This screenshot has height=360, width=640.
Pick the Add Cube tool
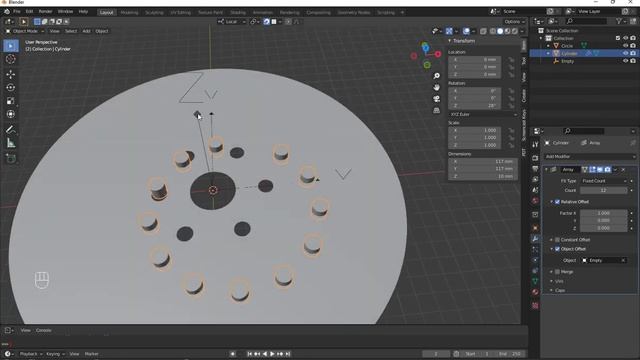11,158
